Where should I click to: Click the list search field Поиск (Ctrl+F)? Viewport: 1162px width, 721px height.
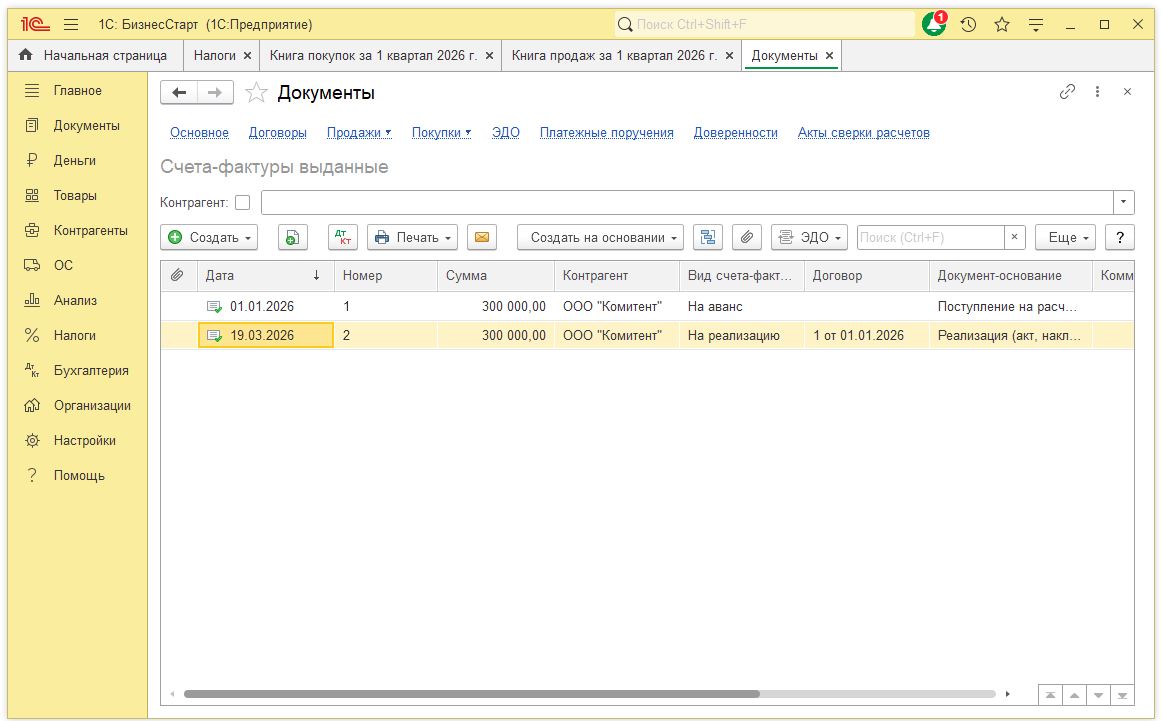(930, 237)
